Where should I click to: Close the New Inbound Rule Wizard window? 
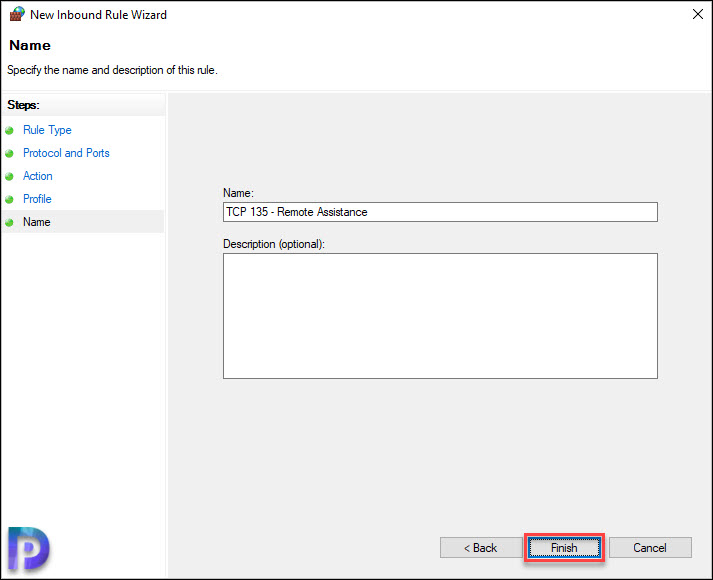coord(698,14)
